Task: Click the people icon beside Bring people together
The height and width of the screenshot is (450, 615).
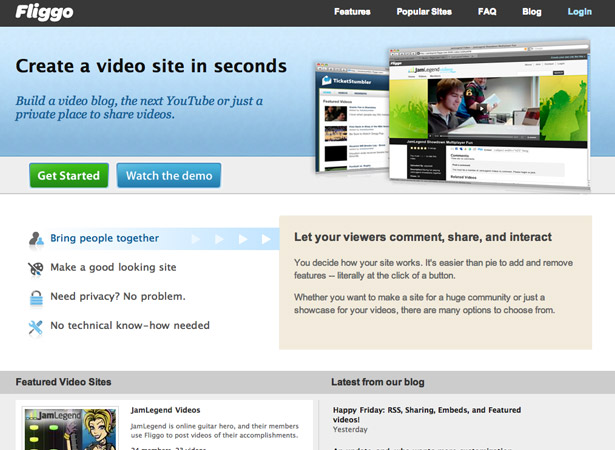Action: tap(36, 239)
